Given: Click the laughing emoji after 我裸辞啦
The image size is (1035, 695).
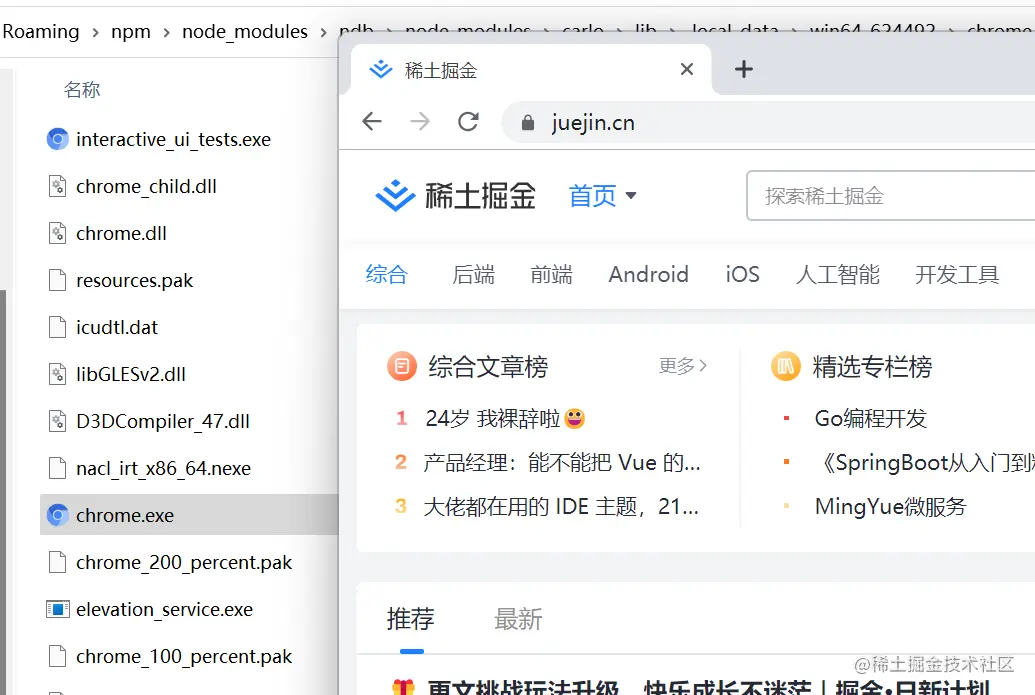Looking at the screenshot, I should click(575, 418).
